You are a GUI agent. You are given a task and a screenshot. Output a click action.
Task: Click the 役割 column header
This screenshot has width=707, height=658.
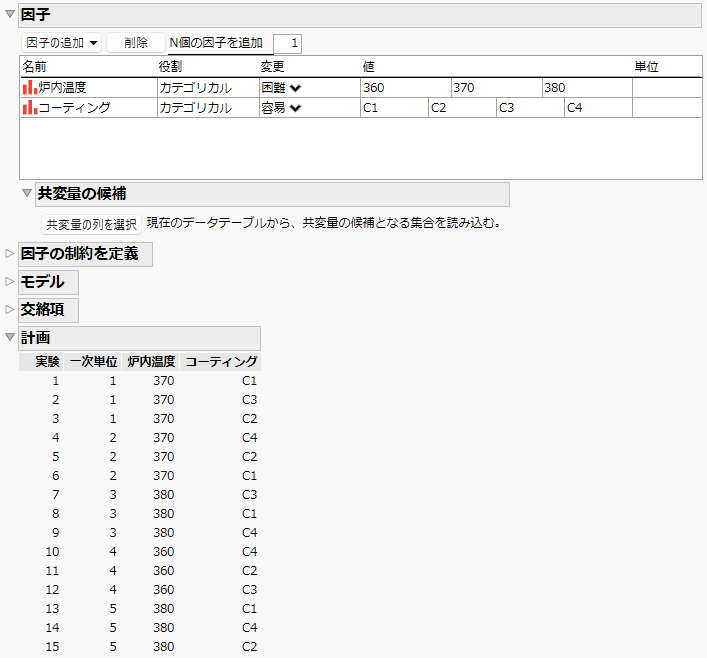170,67
